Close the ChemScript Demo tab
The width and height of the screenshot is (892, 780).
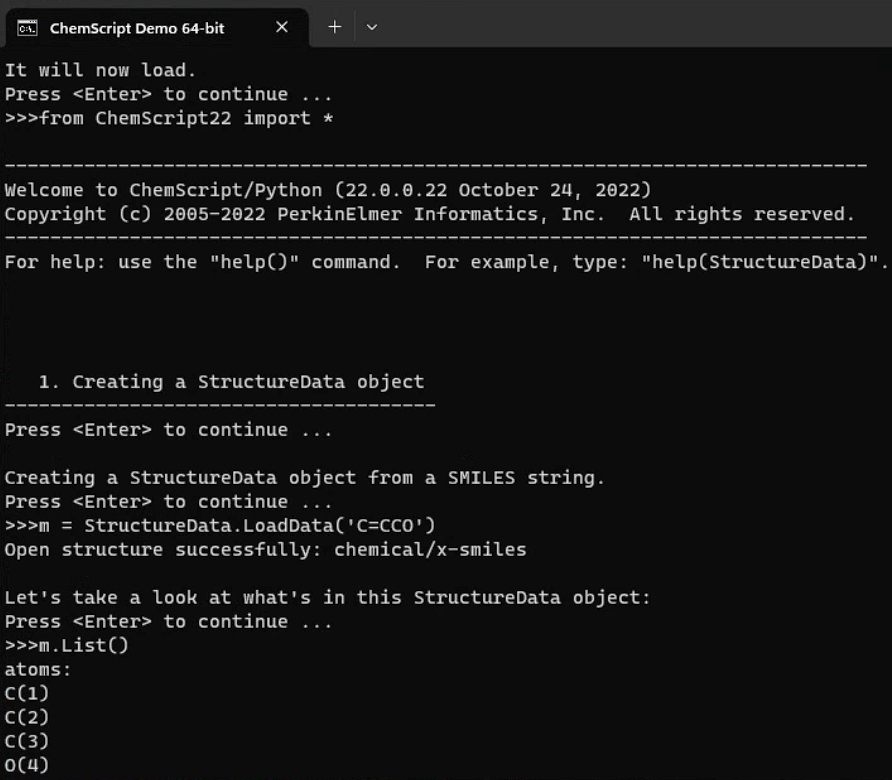[281, 27]
